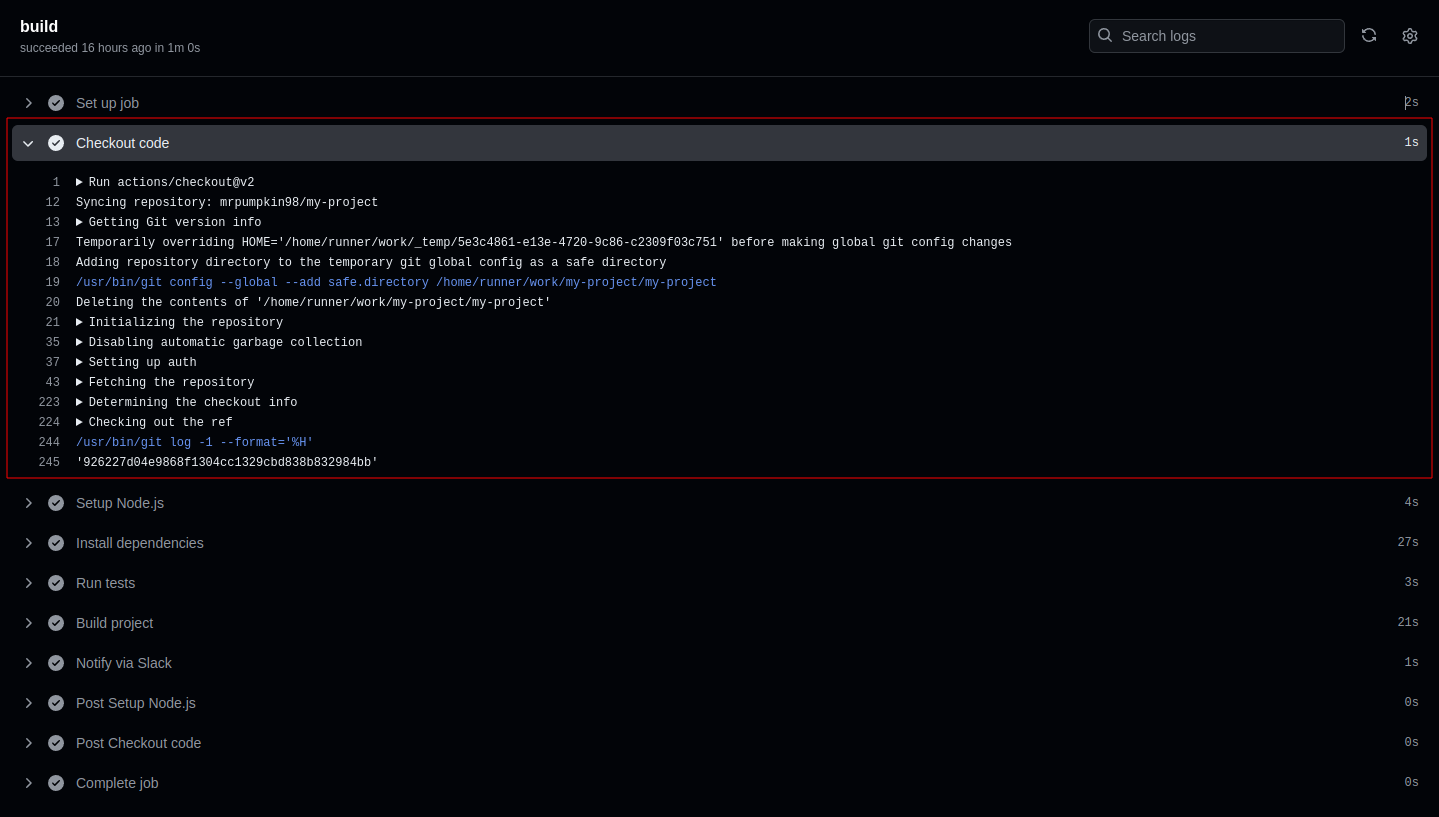Click log line number 12
1439x817 pixels.
(53, 203)
